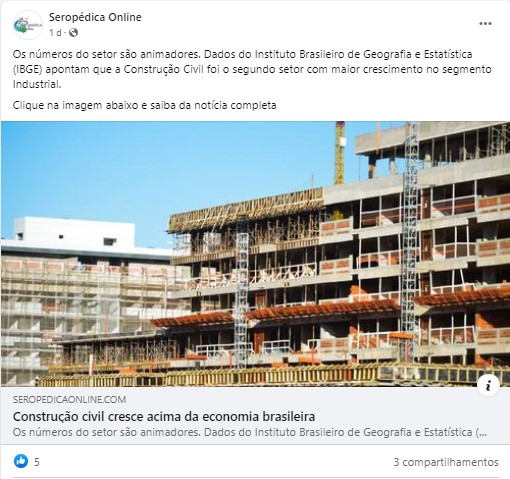Open the SEROPEDICAONLINE.COM domain link
The width and height of the screenshot is (510, 479).
pyautogui.click(x=69, y=399)
